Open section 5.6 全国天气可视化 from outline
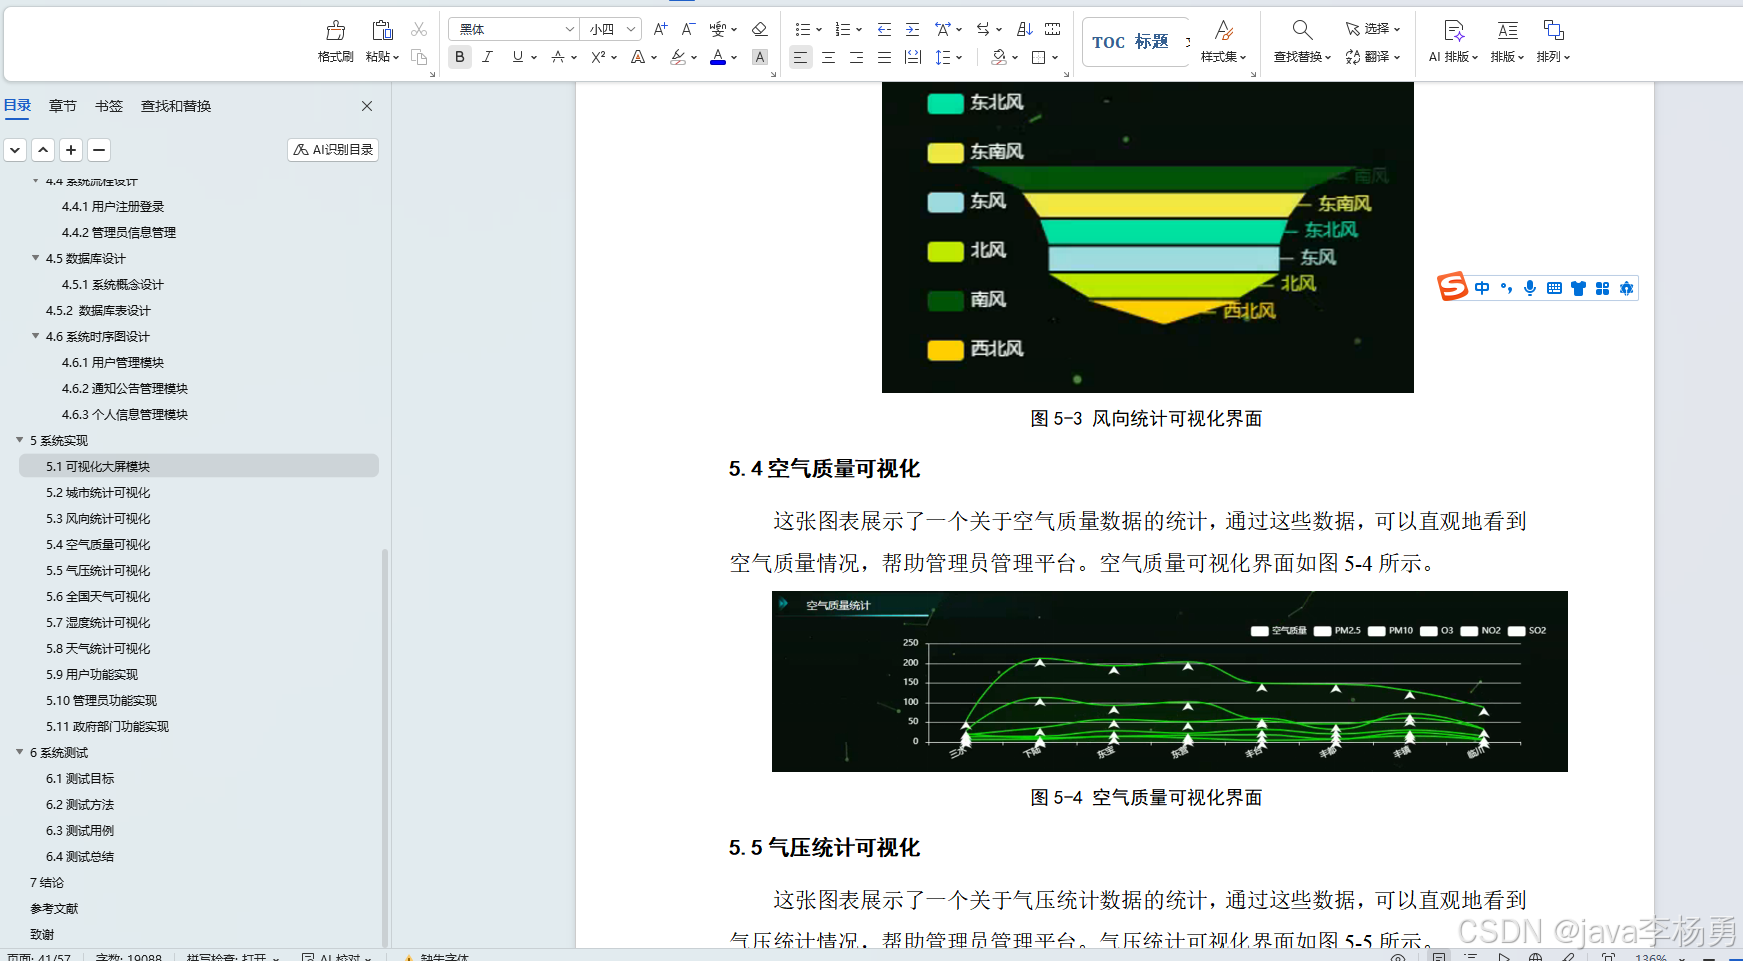This screenshot has width=1743, height=961. point(97,596)
